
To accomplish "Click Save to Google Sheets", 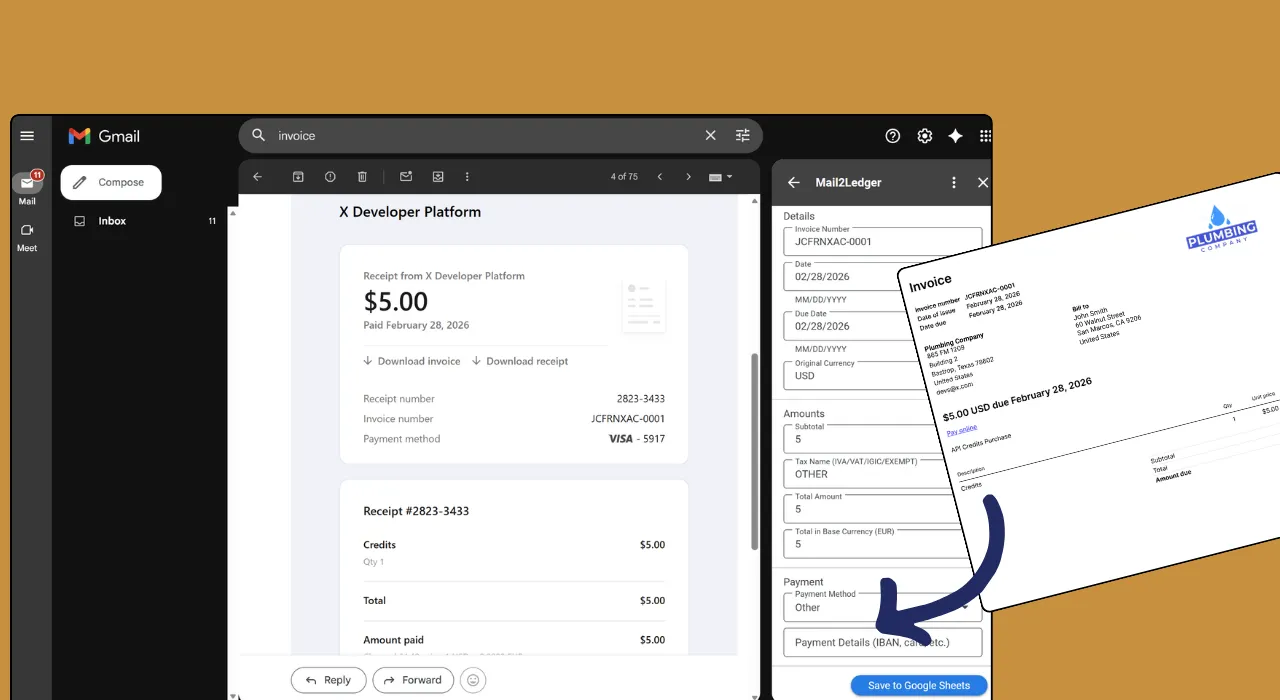I will (x=918, y=685).
